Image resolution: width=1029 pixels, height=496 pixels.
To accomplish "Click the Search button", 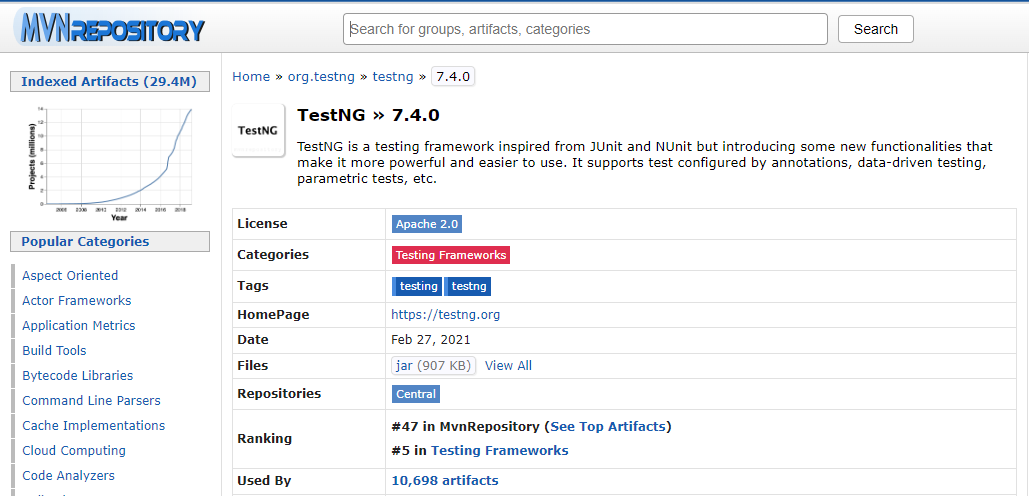I will coord(875,29).
